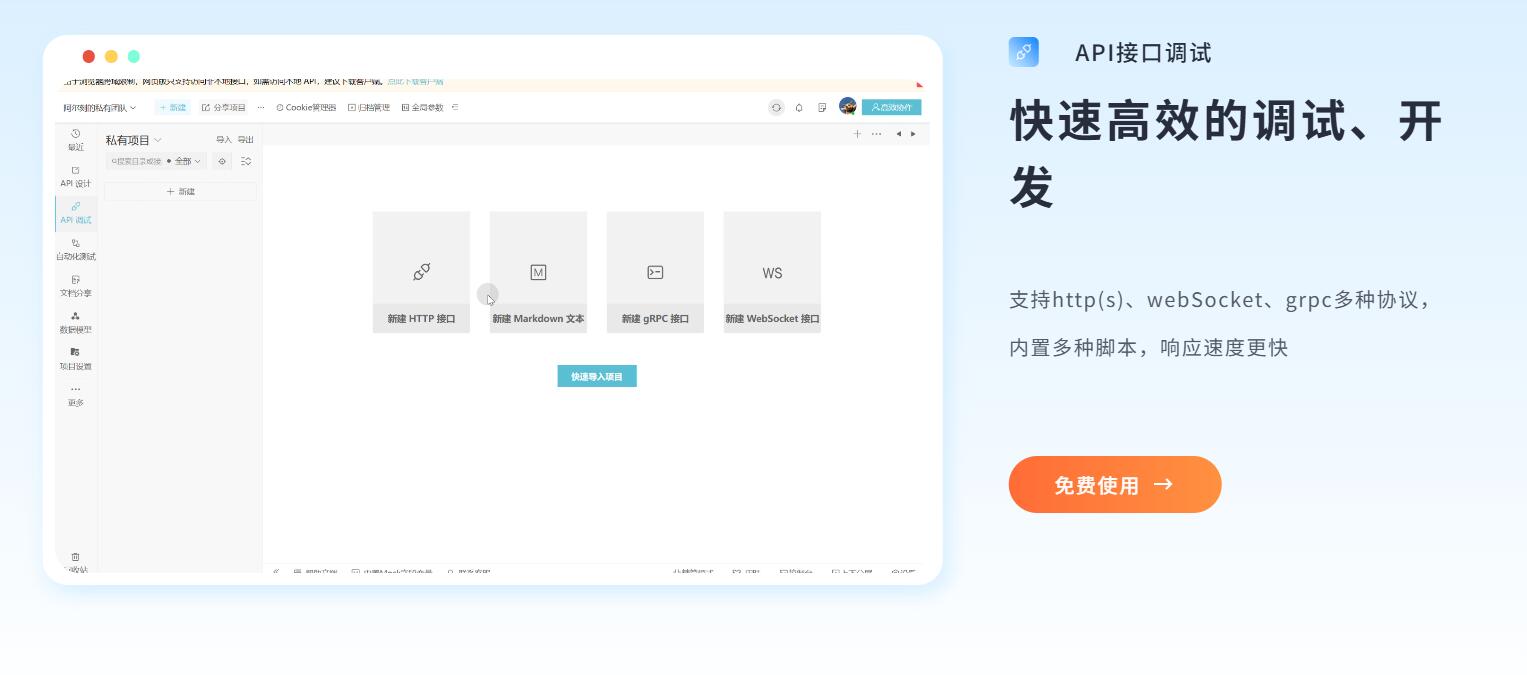
Task: Open the 文档分享 sidebar section
Action: click(76, 286)
